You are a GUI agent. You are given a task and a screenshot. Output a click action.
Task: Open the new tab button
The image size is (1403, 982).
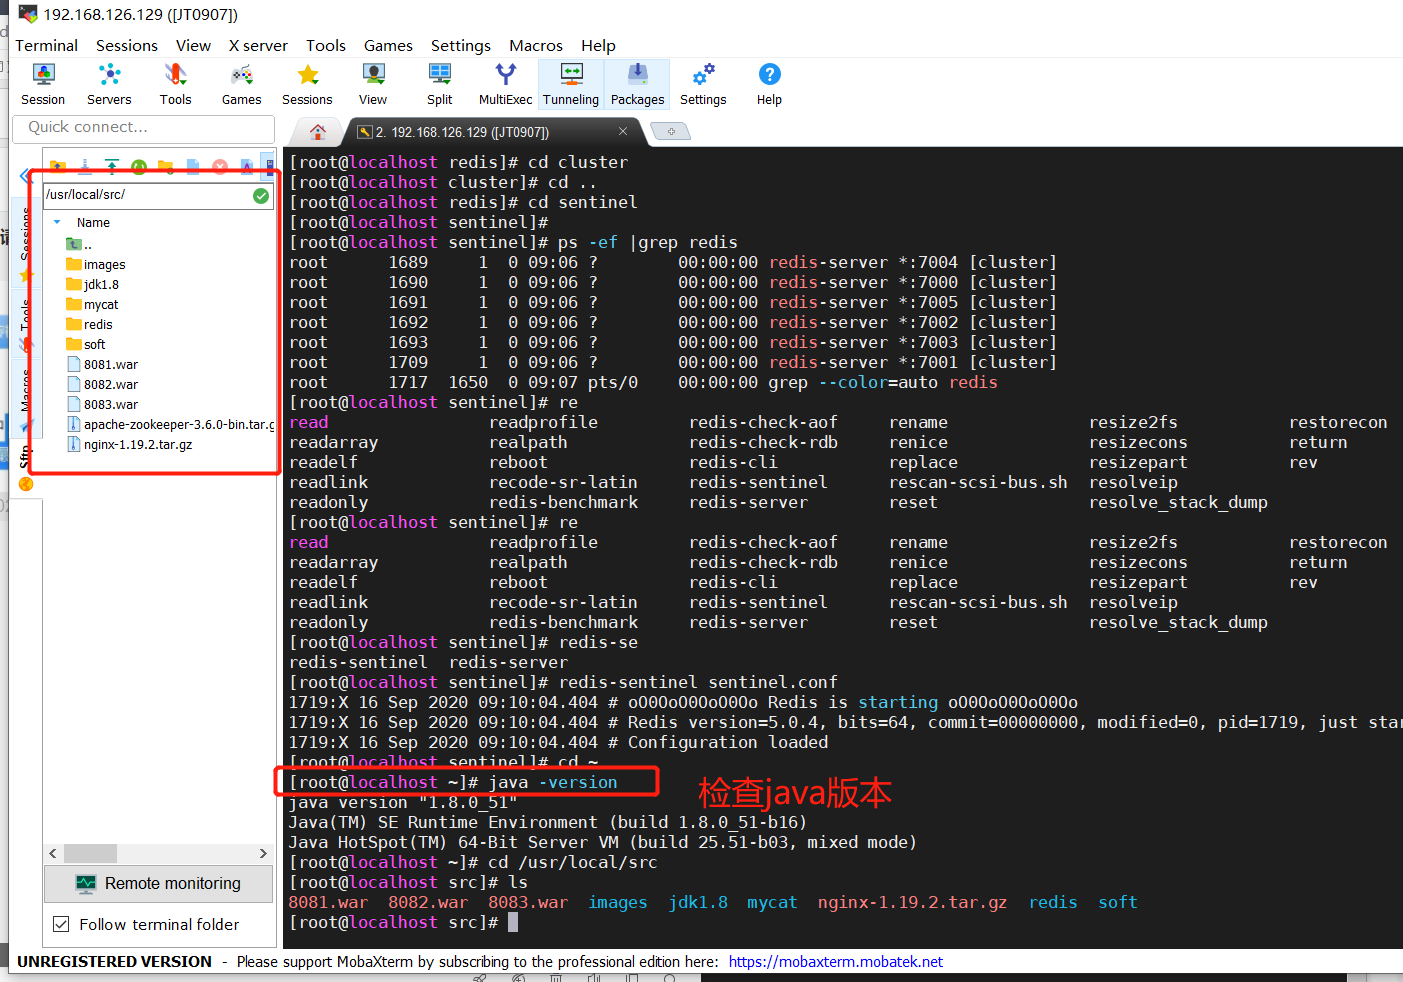coord(671,131)
